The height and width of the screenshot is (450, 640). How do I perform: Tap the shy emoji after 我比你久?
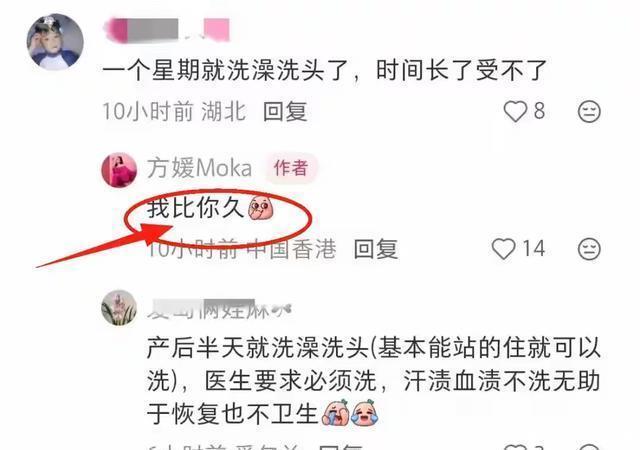261,208
